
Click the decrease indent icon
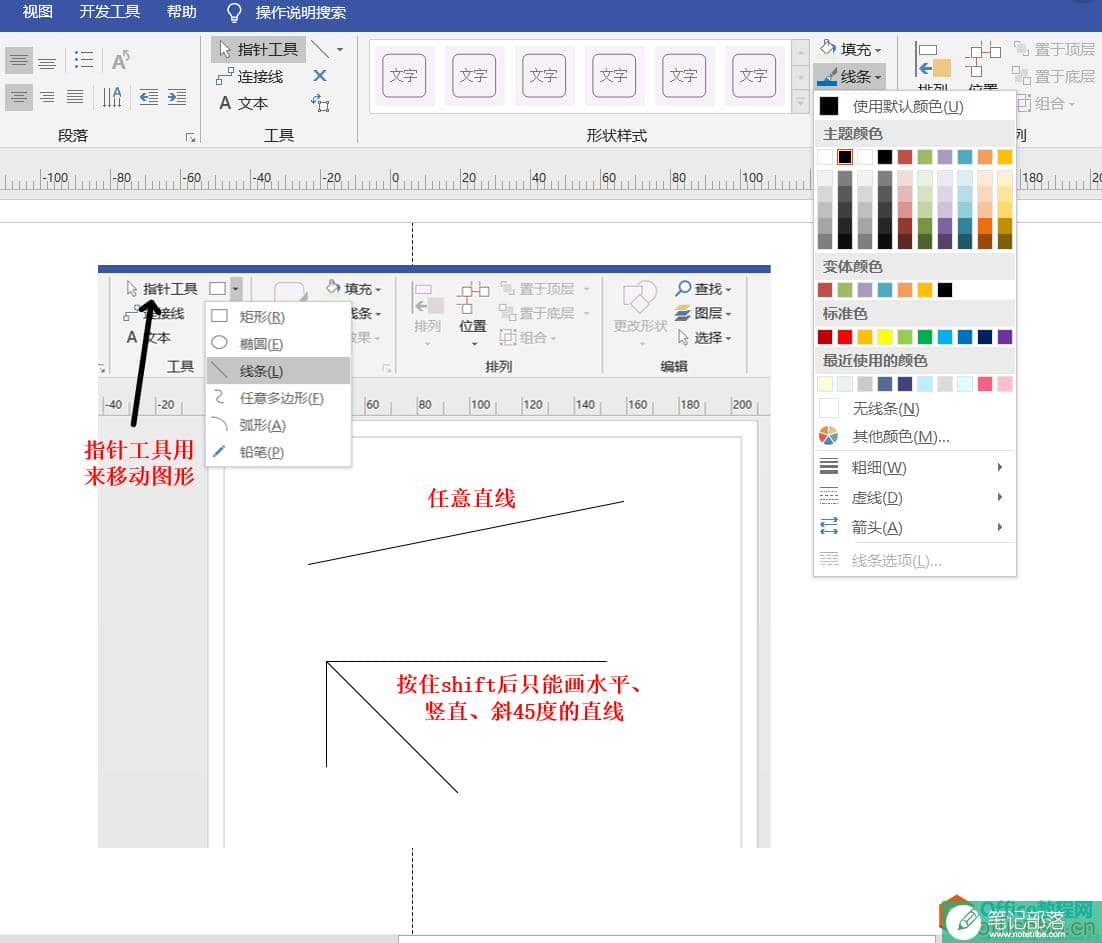coord(148,97)
